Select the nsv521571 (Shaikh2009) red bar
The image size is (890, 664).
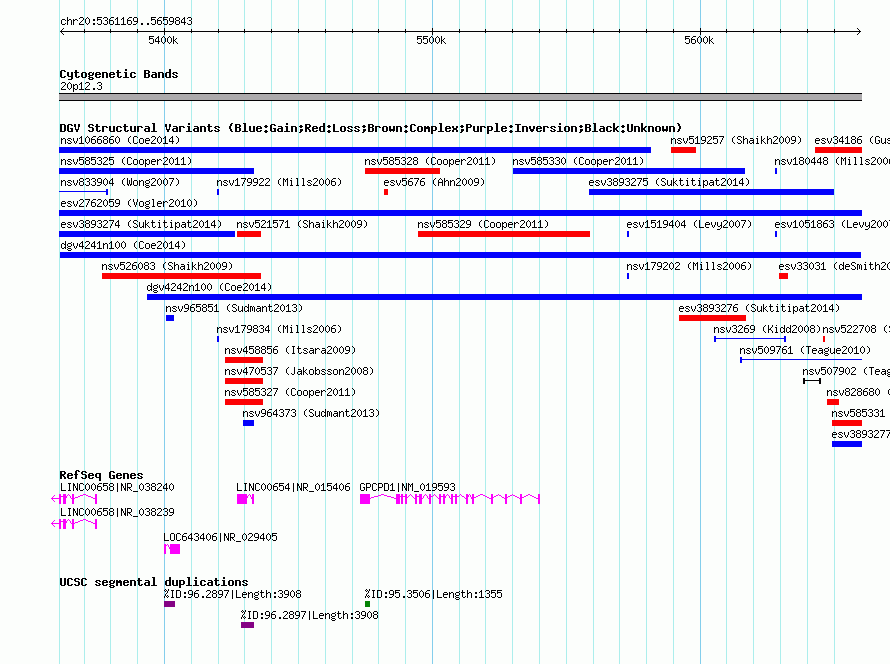249,234
